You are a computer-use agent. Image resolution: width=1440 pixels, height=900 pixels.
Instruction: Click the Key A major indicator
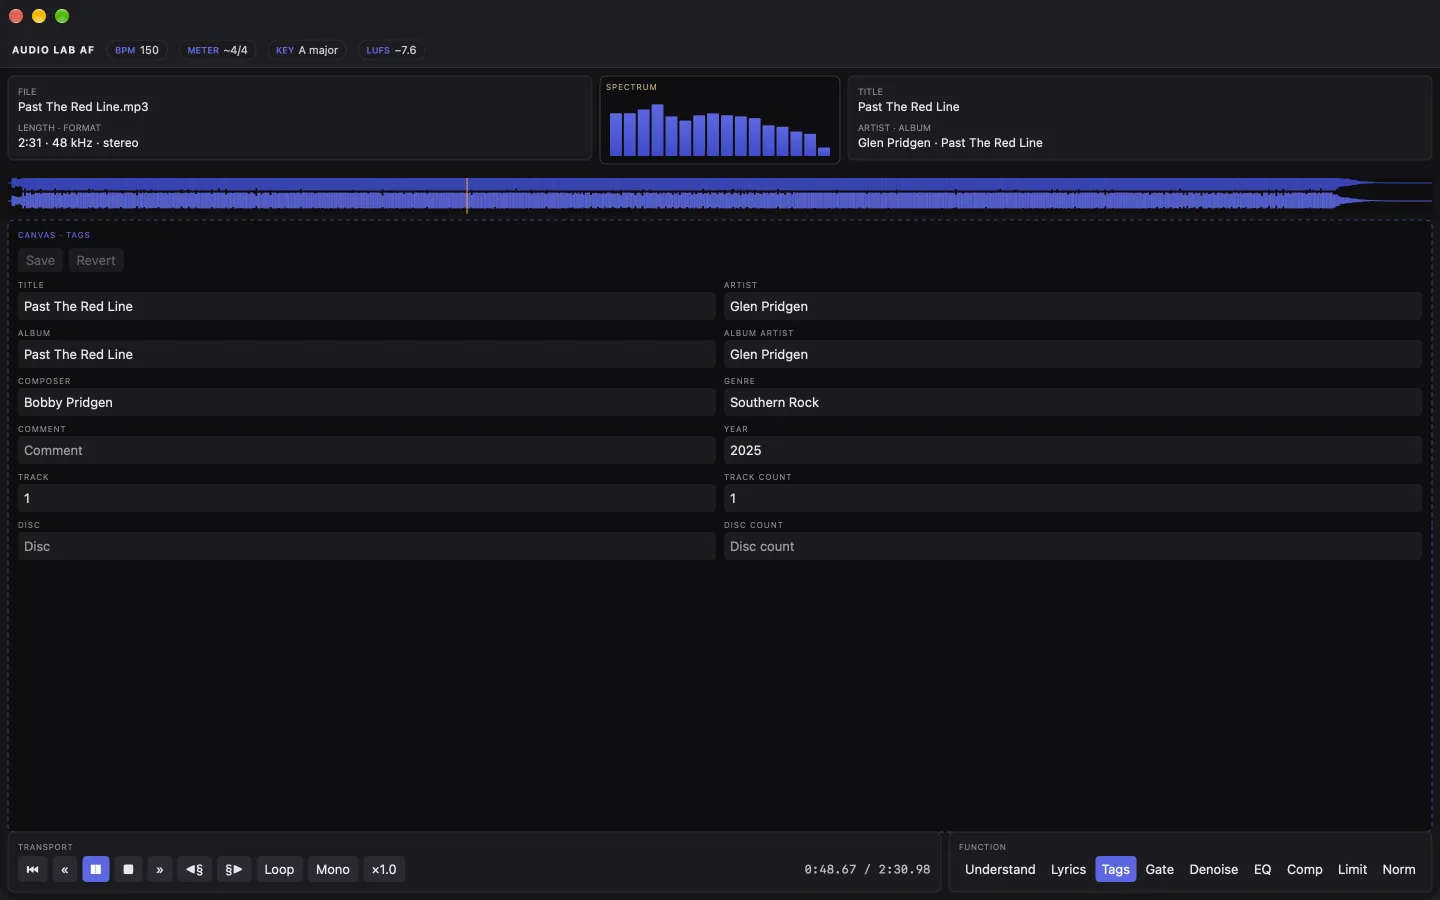click(307, 50)
